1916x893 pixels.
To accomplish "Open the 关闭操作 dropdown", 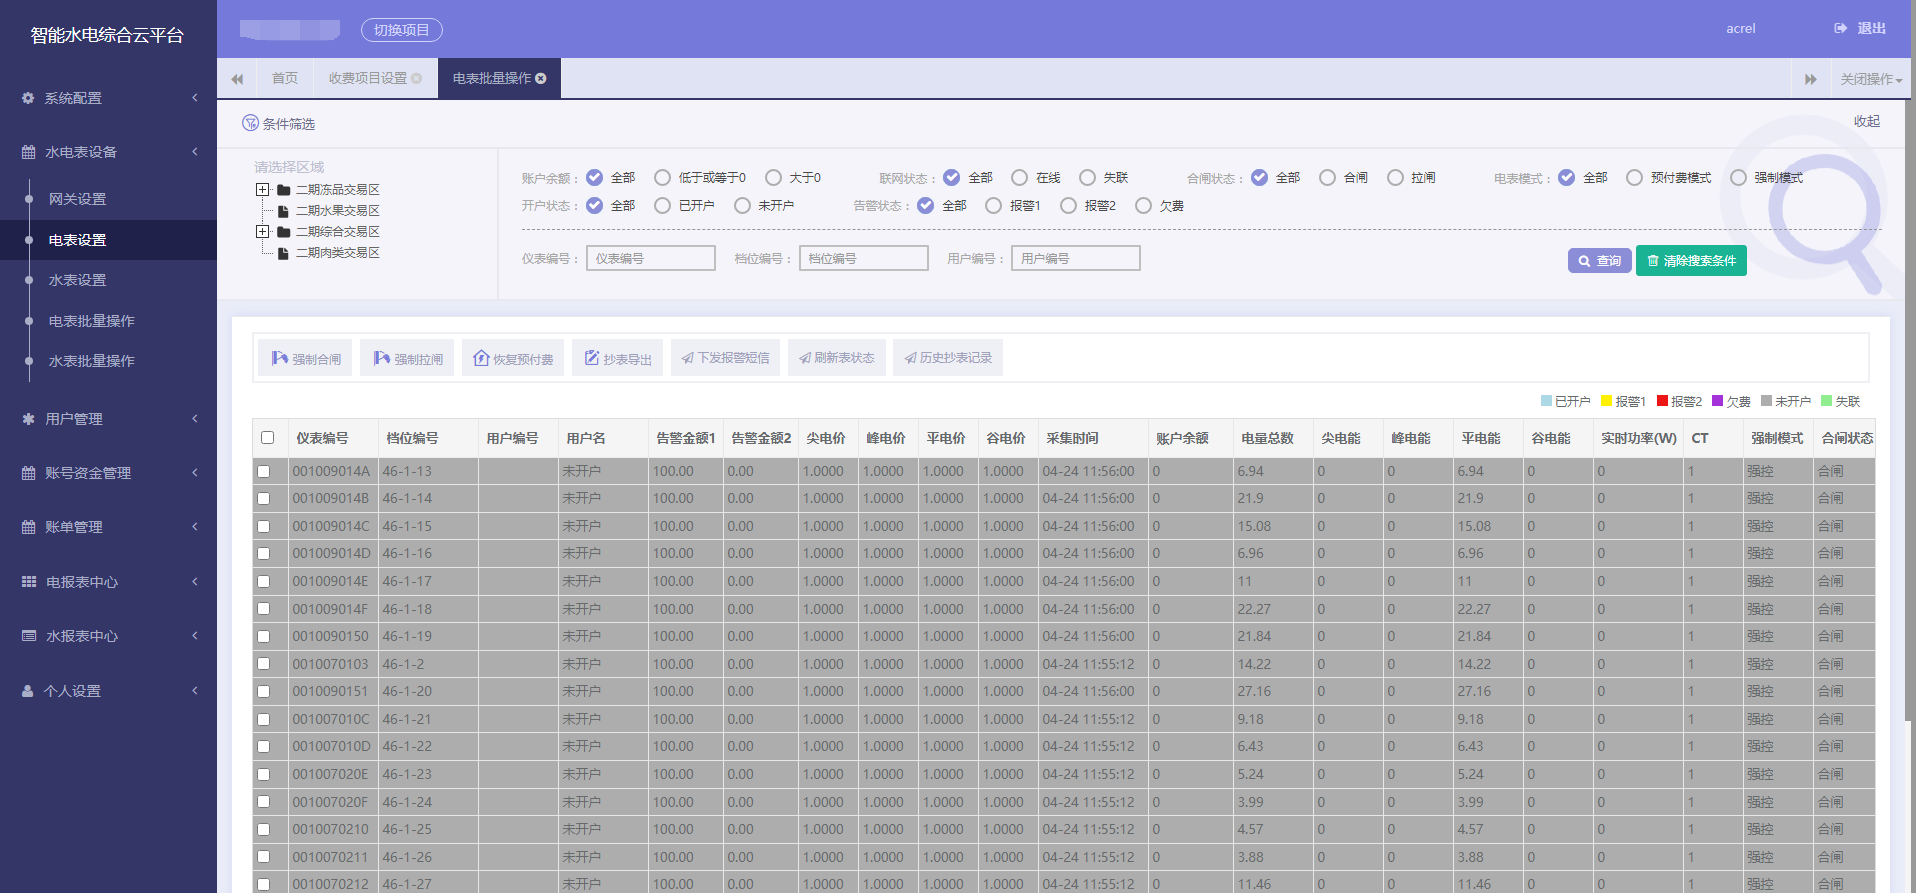I will 1871,79.
